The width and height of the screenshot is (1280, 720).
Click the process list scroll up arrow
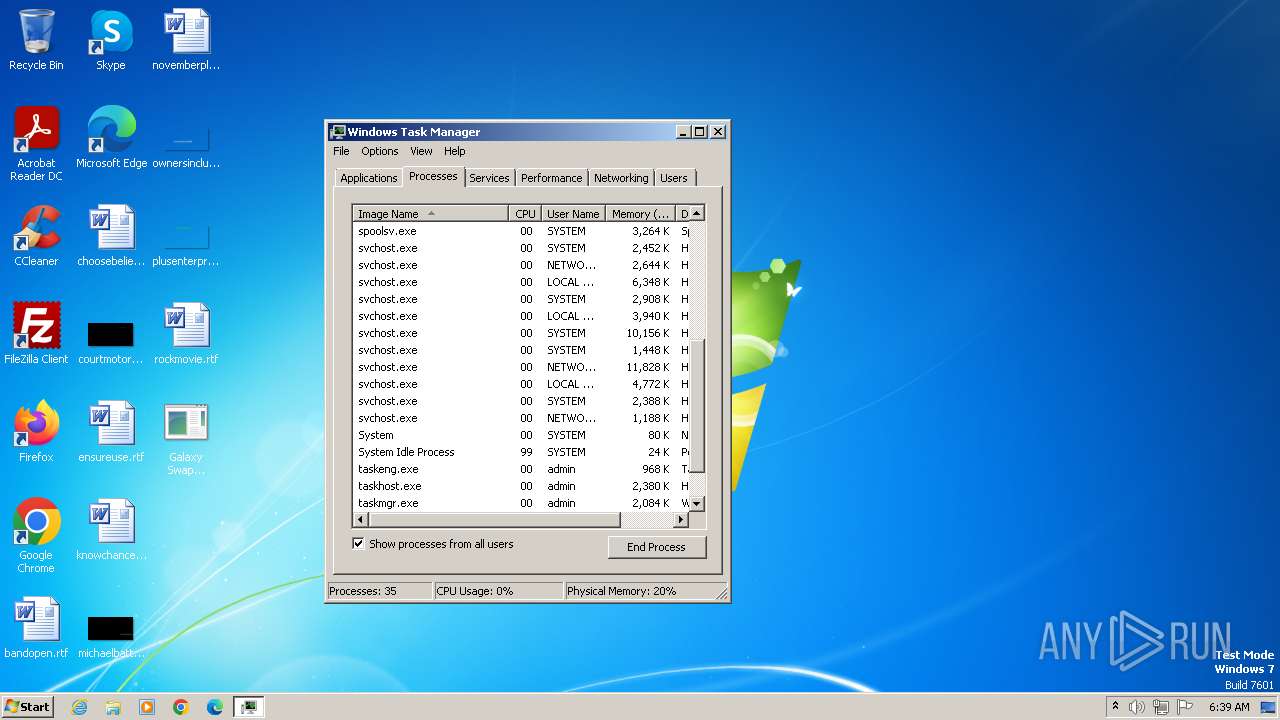pos(697,213)
